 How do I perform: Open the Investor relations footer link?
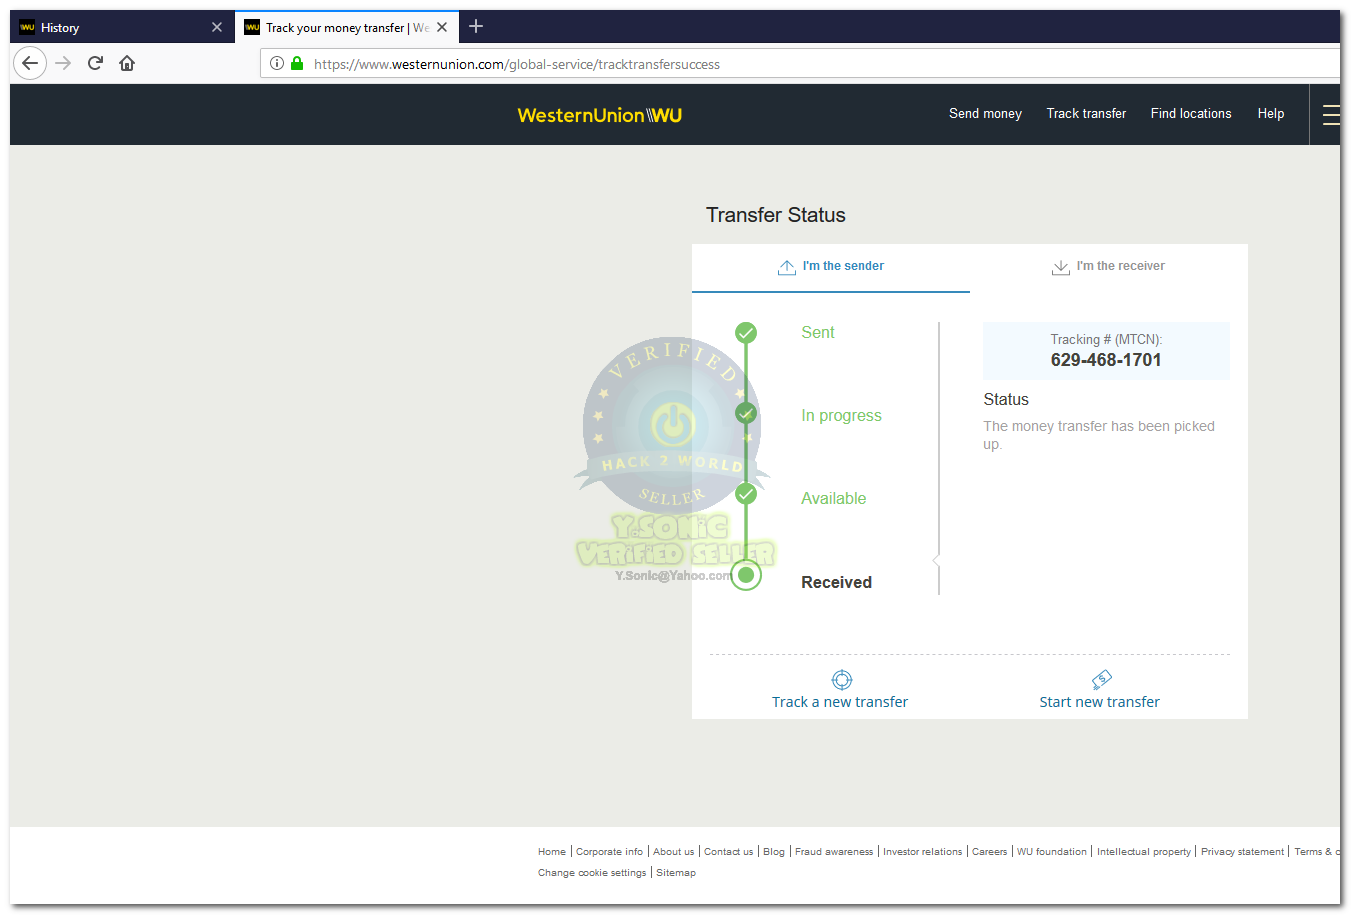(x=922, y=852)
